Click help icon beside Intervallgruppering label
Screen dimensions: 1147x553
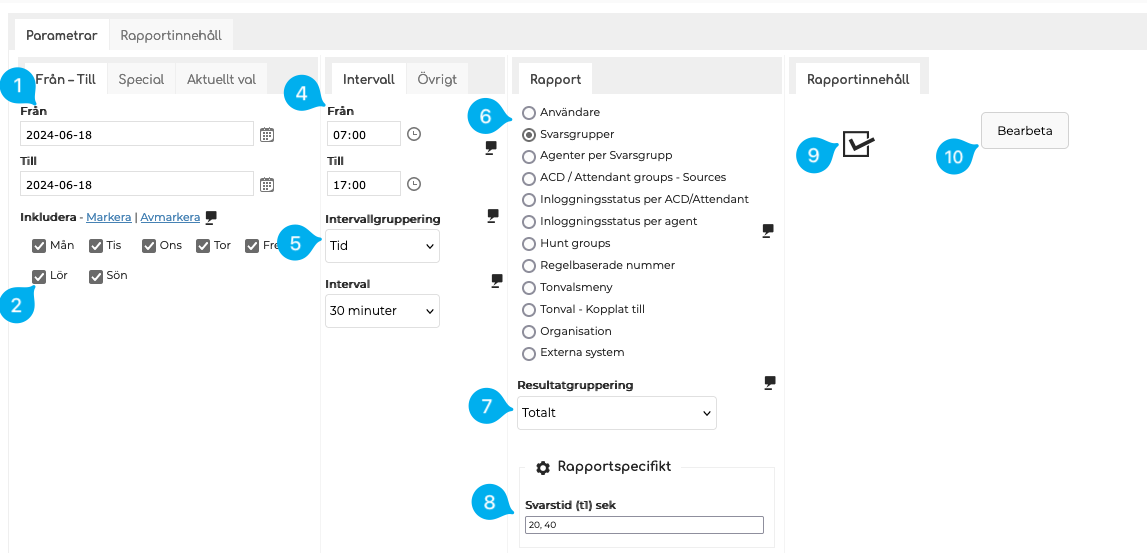coord(493,215)
